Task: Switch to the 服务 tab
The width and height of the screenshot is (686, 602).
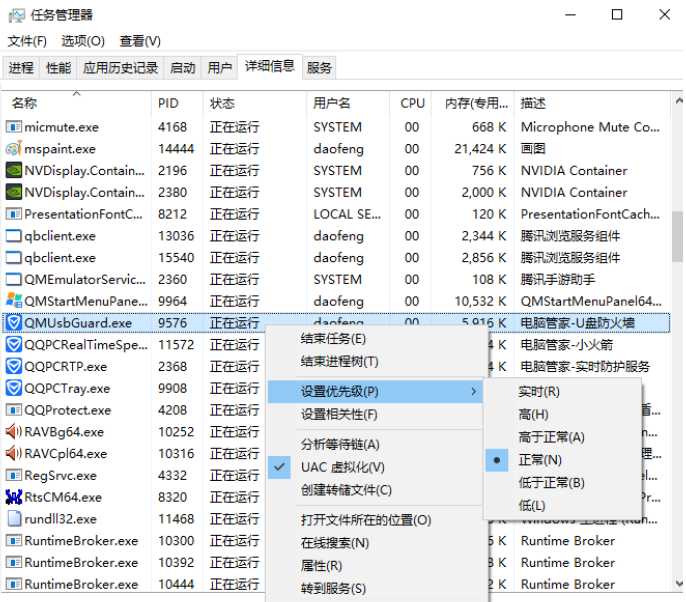Action: click(x=319, y=68)
